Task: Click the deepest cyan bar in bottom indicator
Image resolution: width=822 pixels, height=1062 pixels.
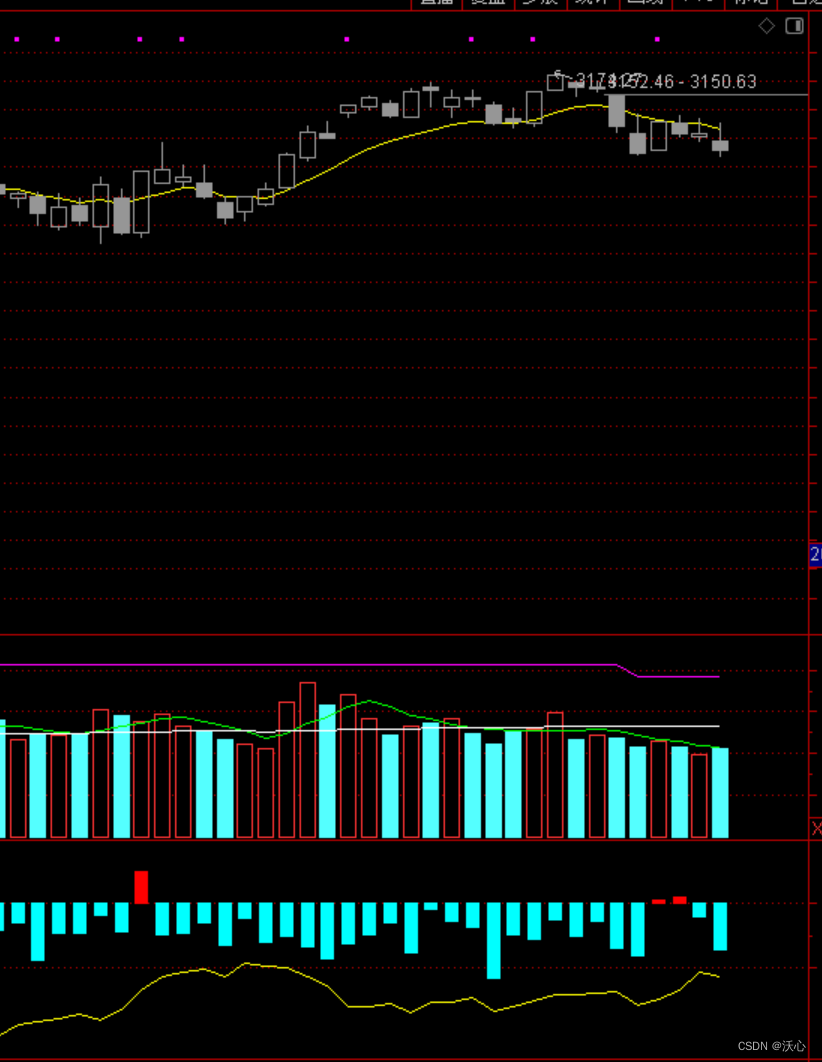Action: coord(494,940)
